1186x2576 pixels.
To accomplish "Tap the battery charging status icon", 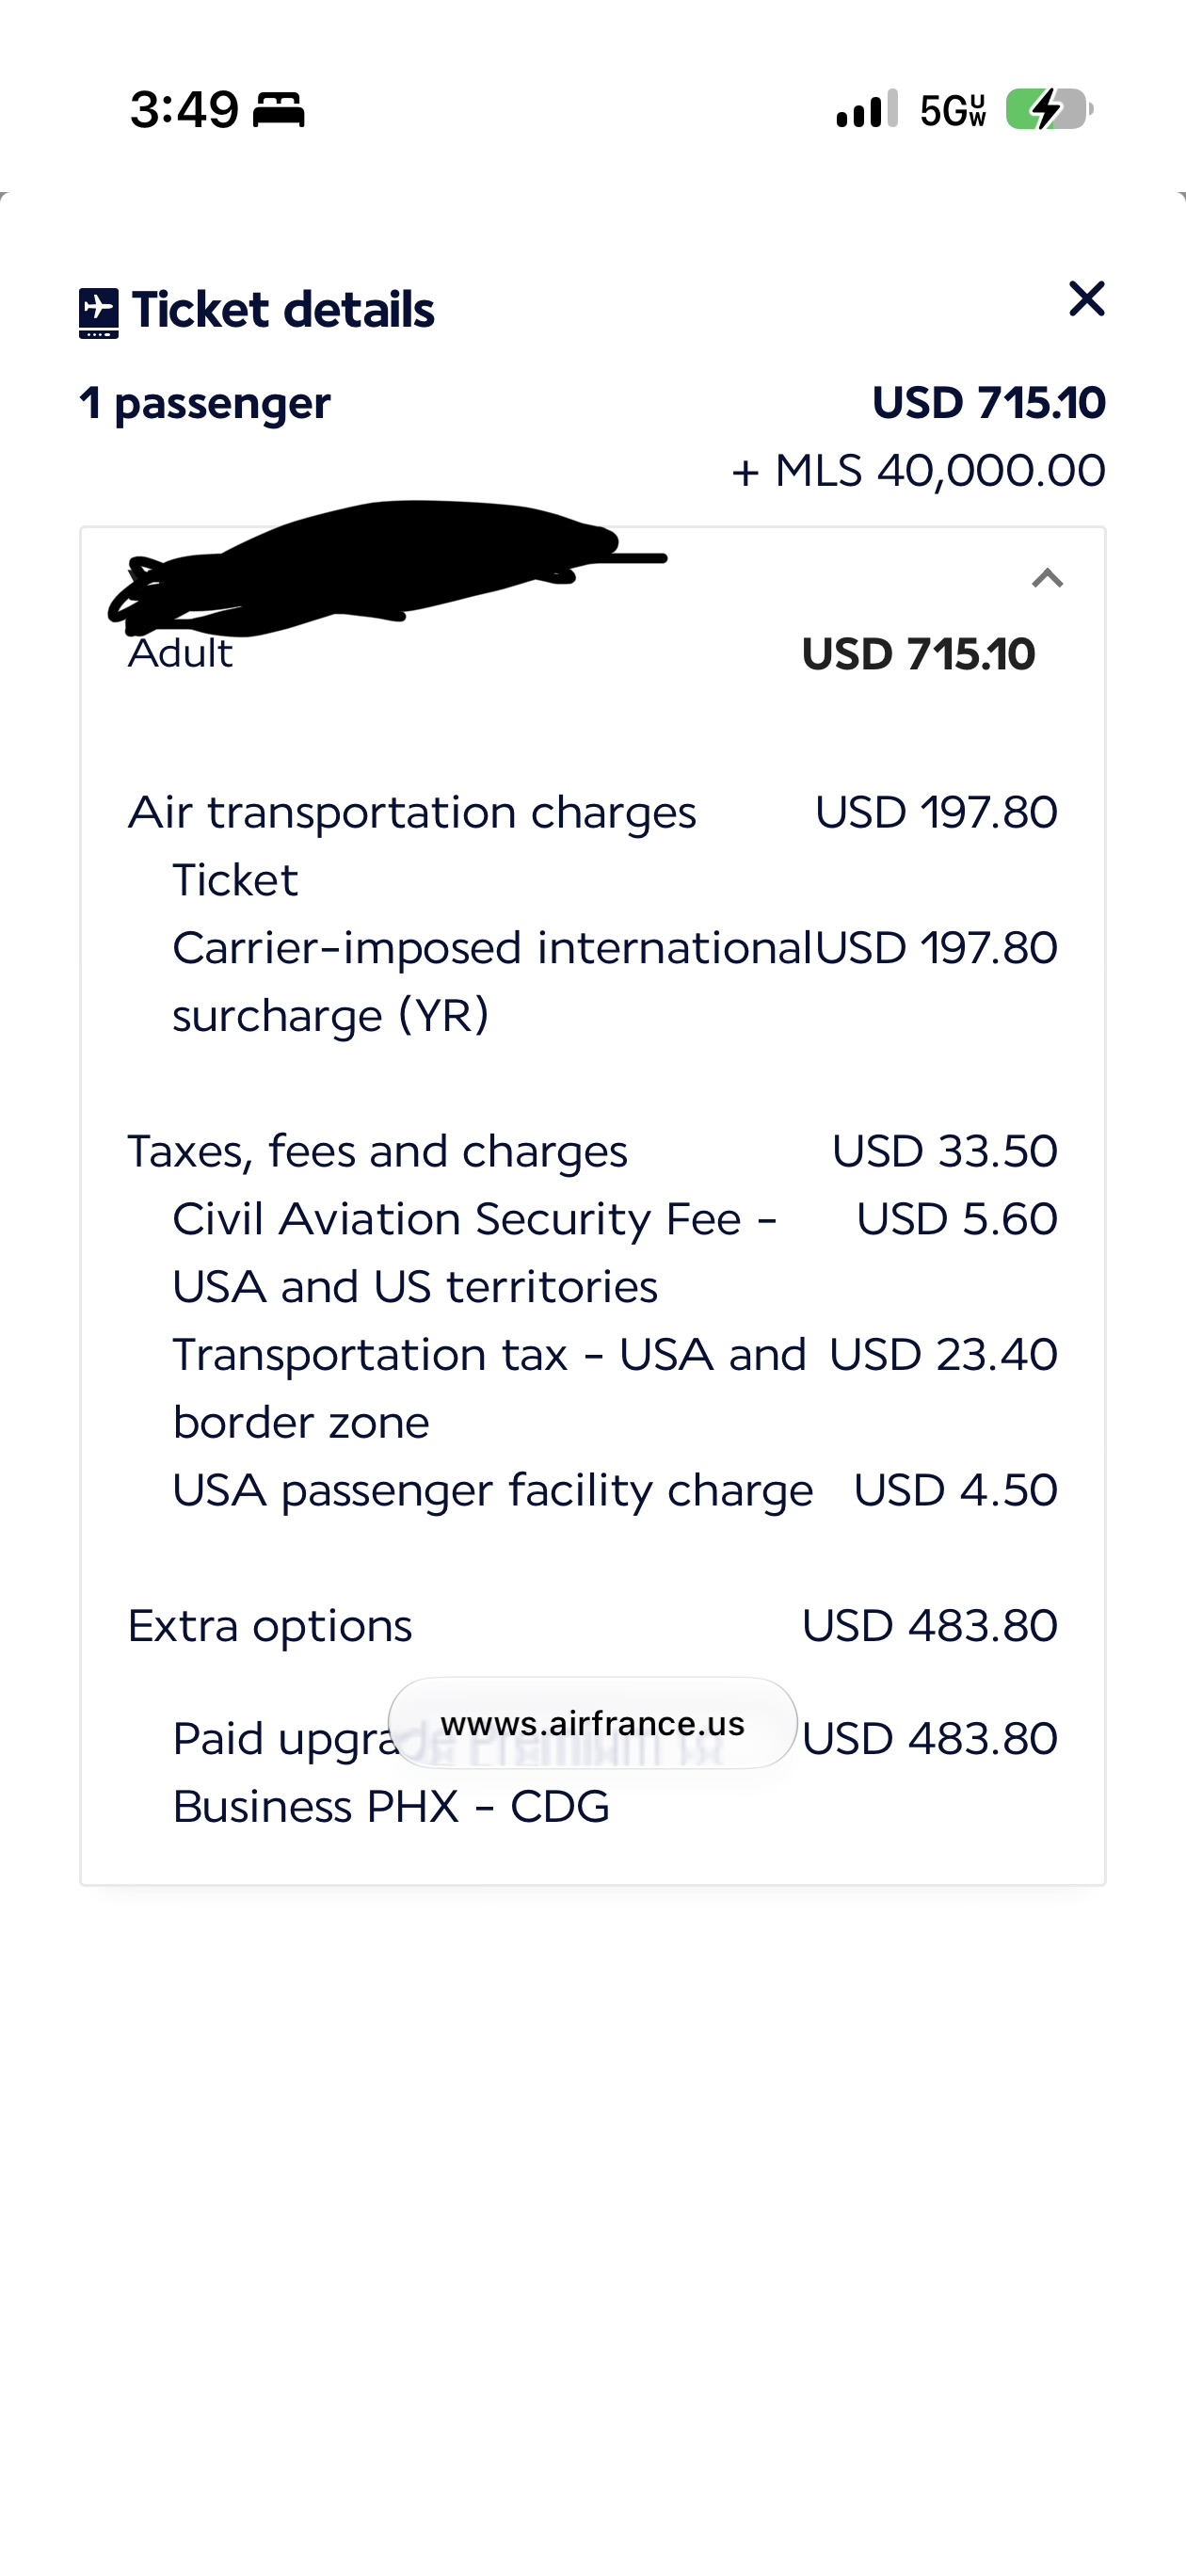I will 1049,109.
